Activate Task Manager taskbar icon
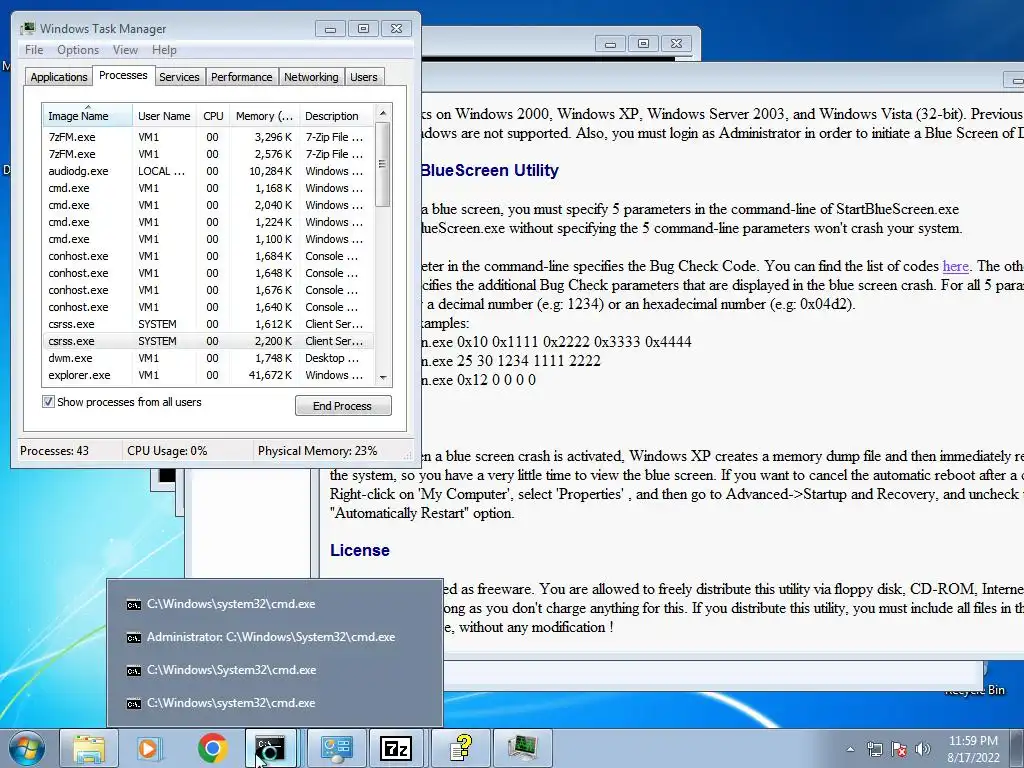The width and height of the screenshot is (1024, 768). [523, 748]
